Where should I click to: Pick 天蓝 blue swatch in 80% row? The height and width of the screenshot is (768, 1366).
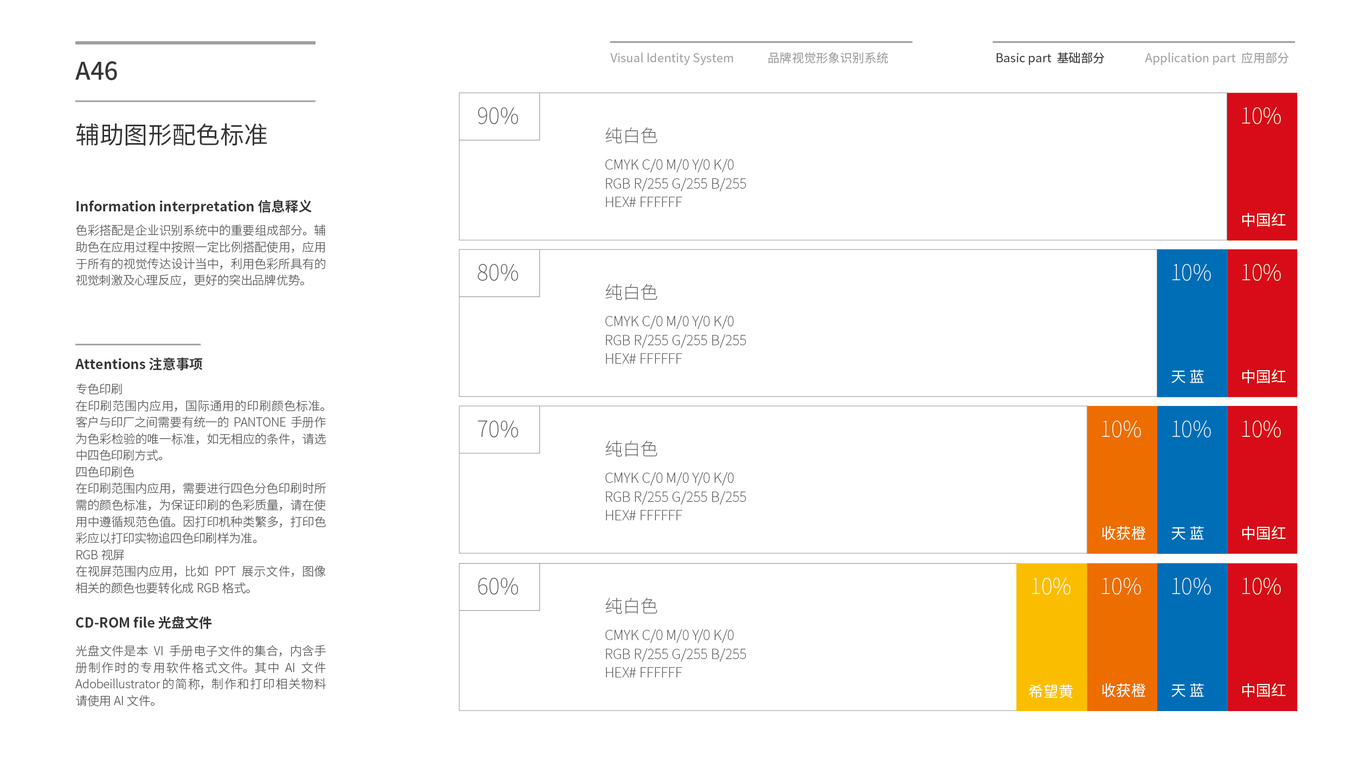pyautogui.click(x=1192, y=323)
